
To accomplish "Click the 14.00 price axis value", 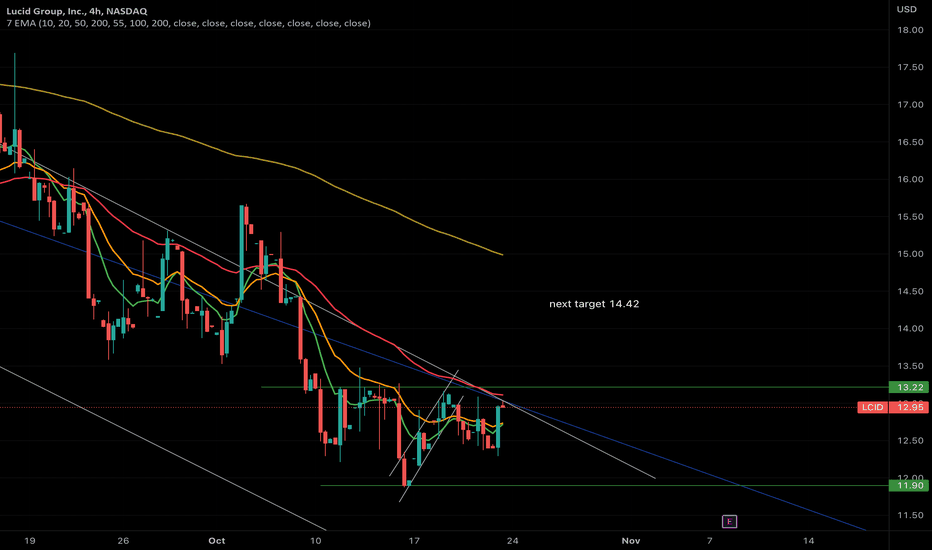I will coord(910,328).
